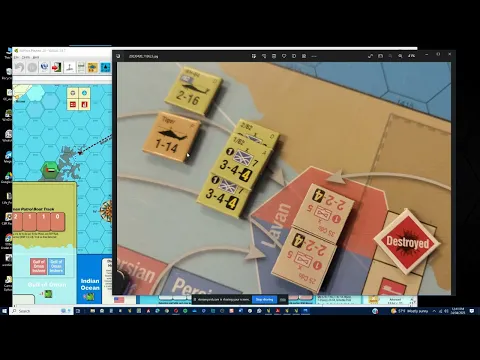Click the blue ship counter toolbar icon
480x360 pixels.
[105, 68]
